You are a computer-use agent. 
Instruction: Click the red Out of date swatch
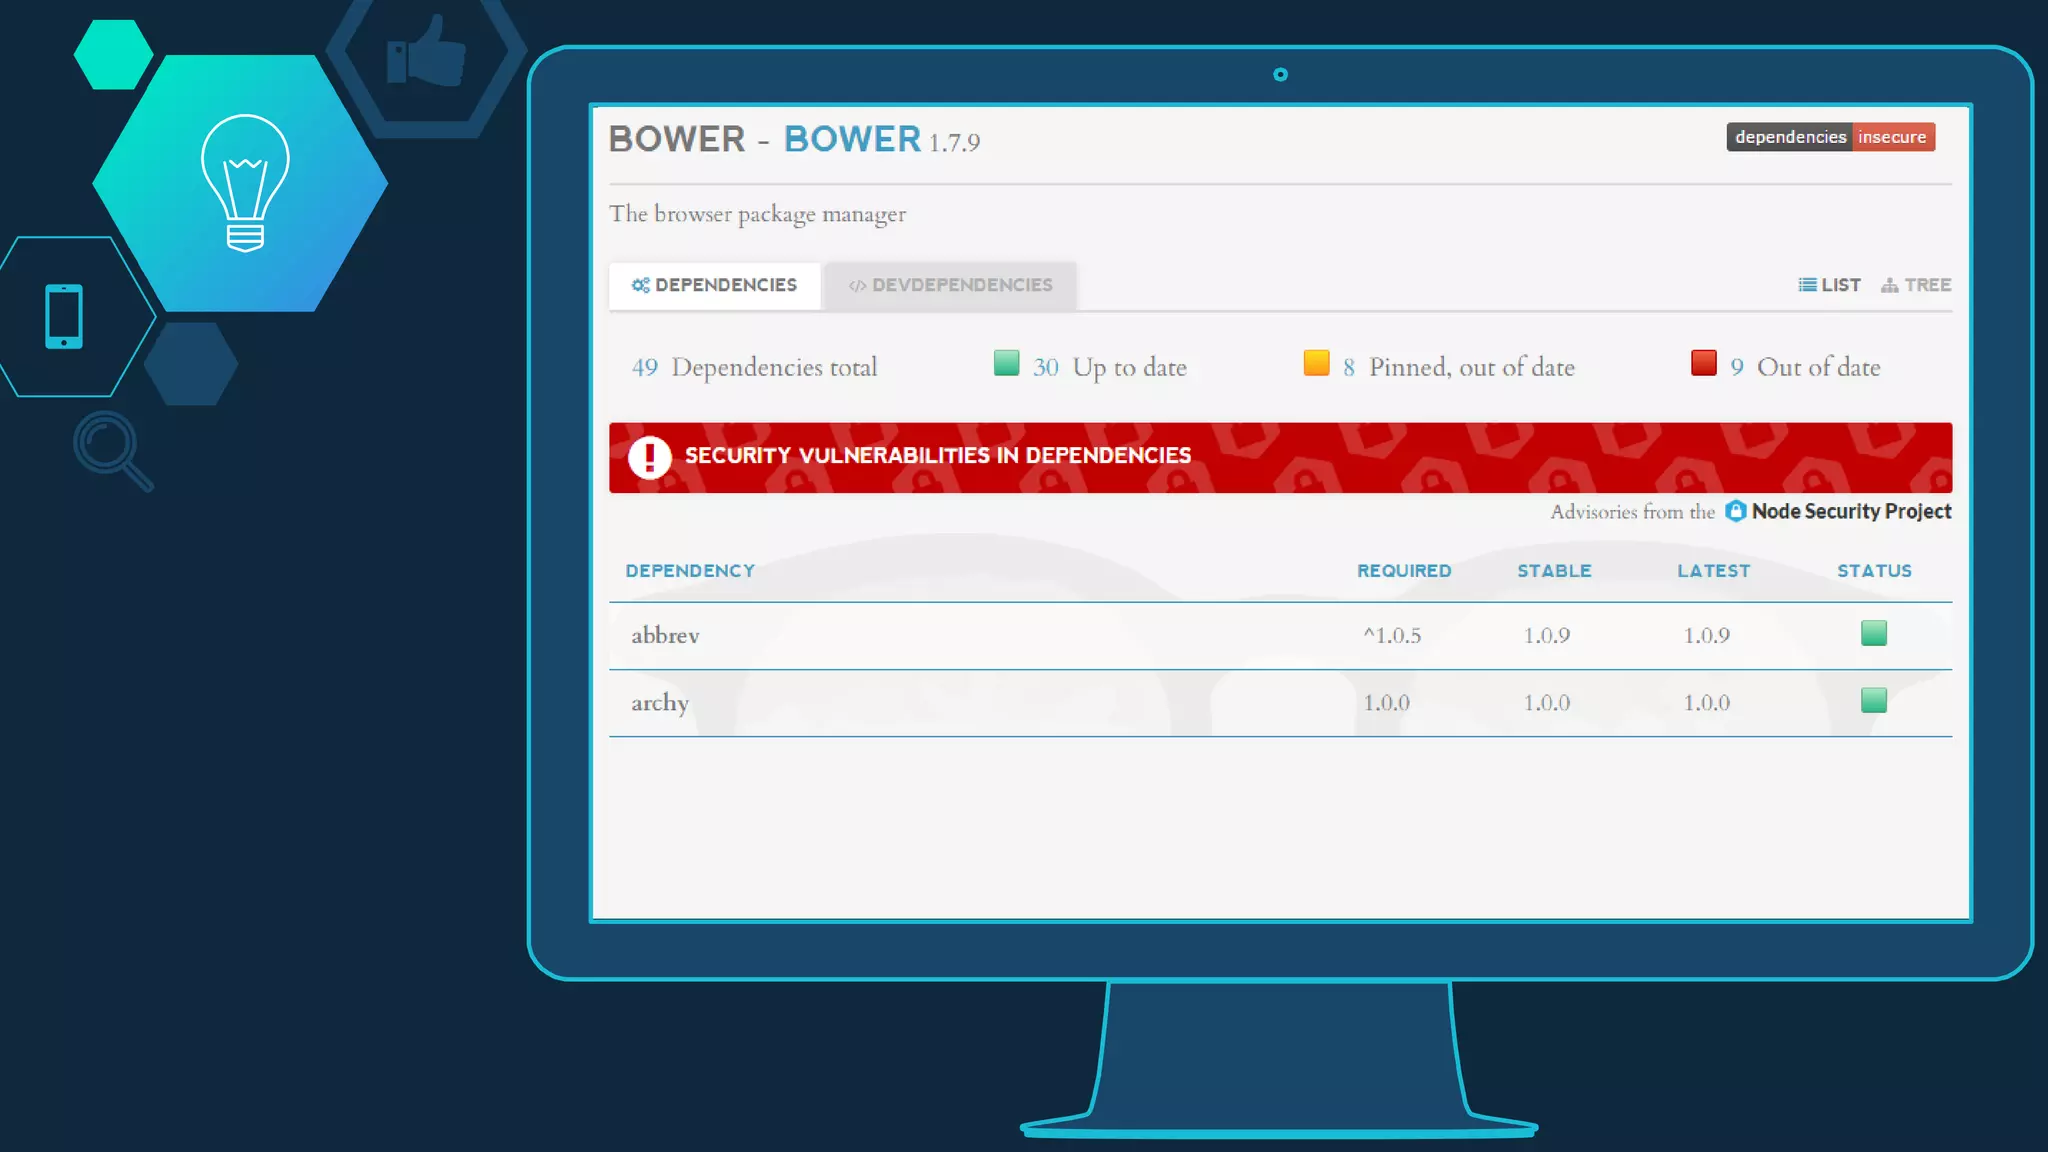coord(1703,363)
